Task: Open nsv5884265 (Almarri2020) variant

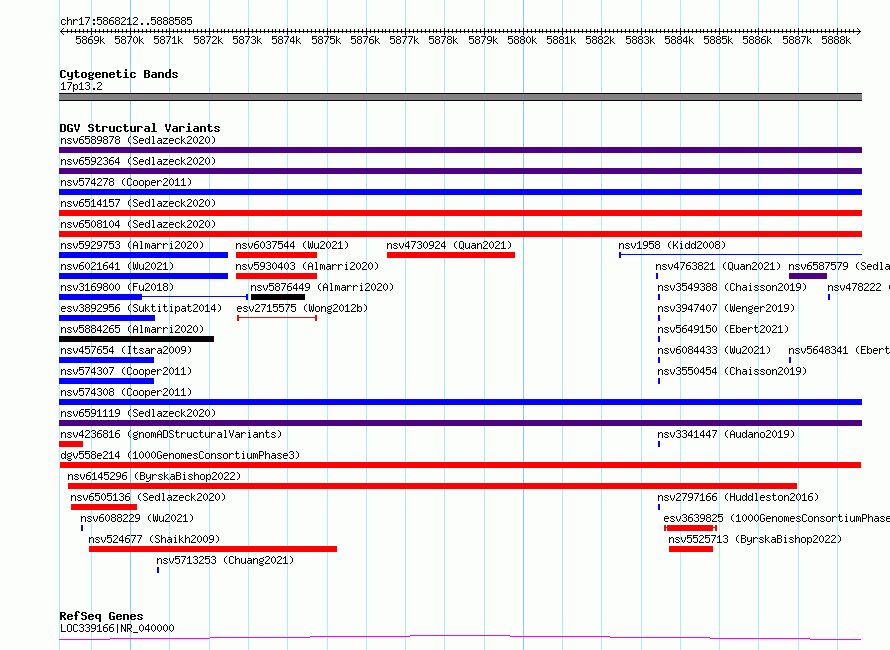Action: (132, 329)
